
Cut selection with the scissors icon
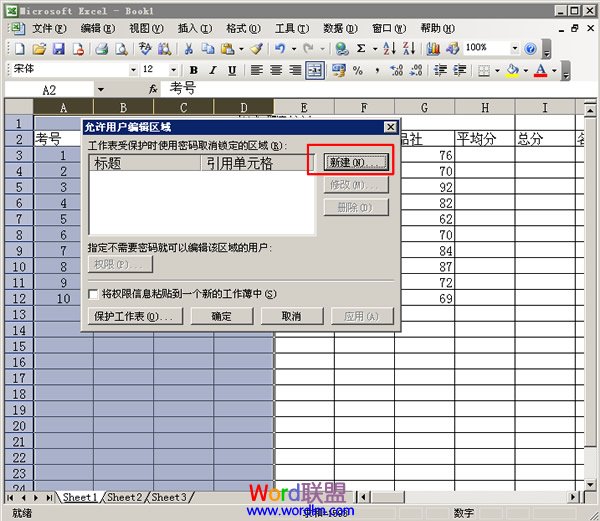[188, 49]
